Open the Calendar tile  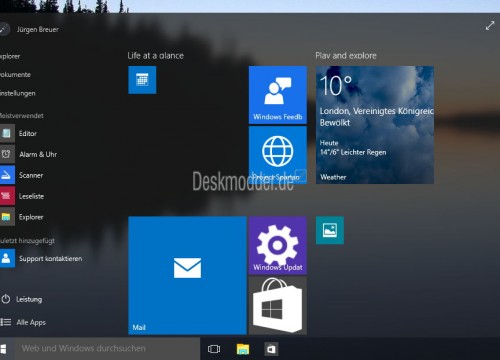[x=142, y=80]
